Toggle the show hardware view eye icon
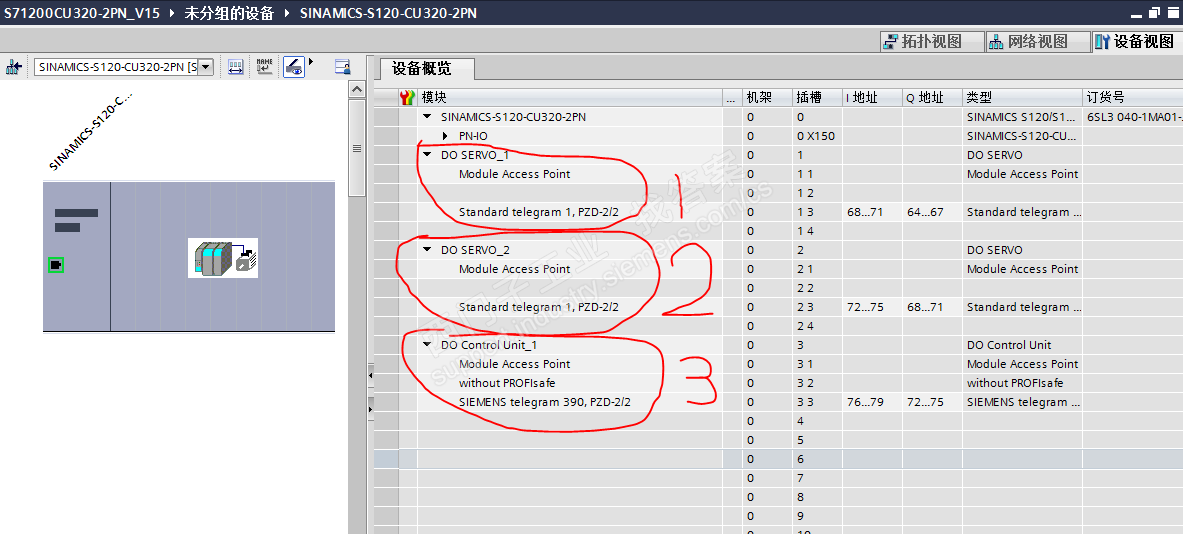Screen dimensions: 1183x534 294,67
